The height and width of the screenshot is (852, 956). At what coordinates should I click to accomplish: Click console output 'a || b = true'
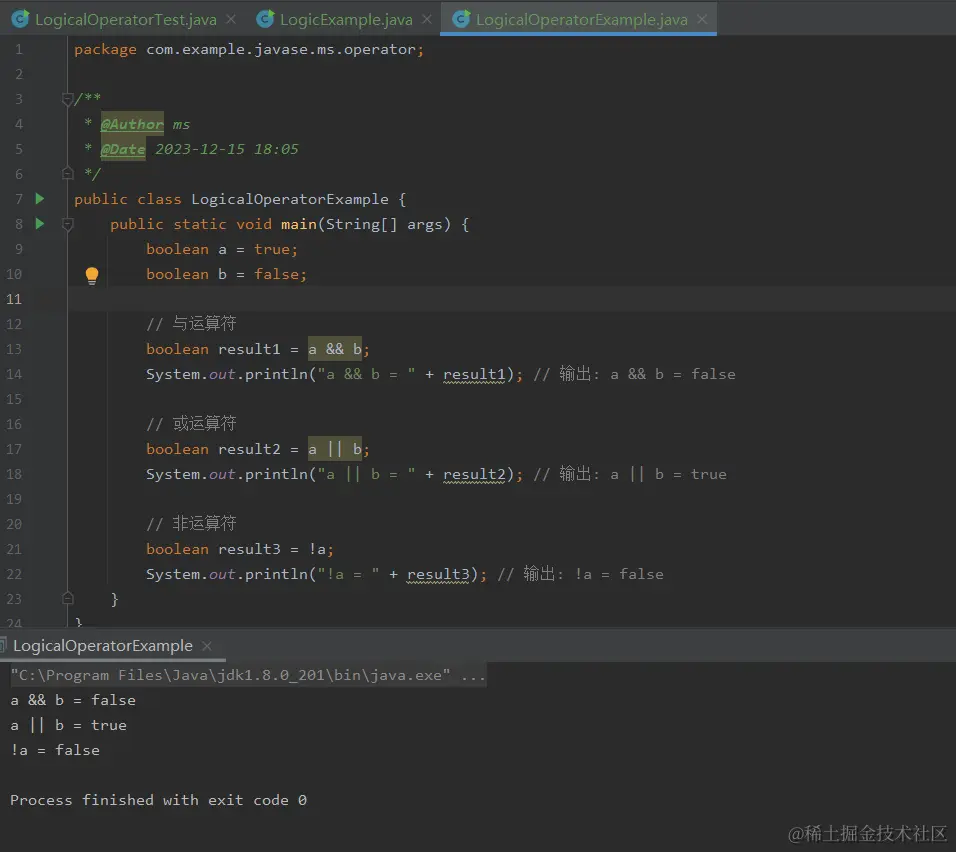tap(69, 726)
